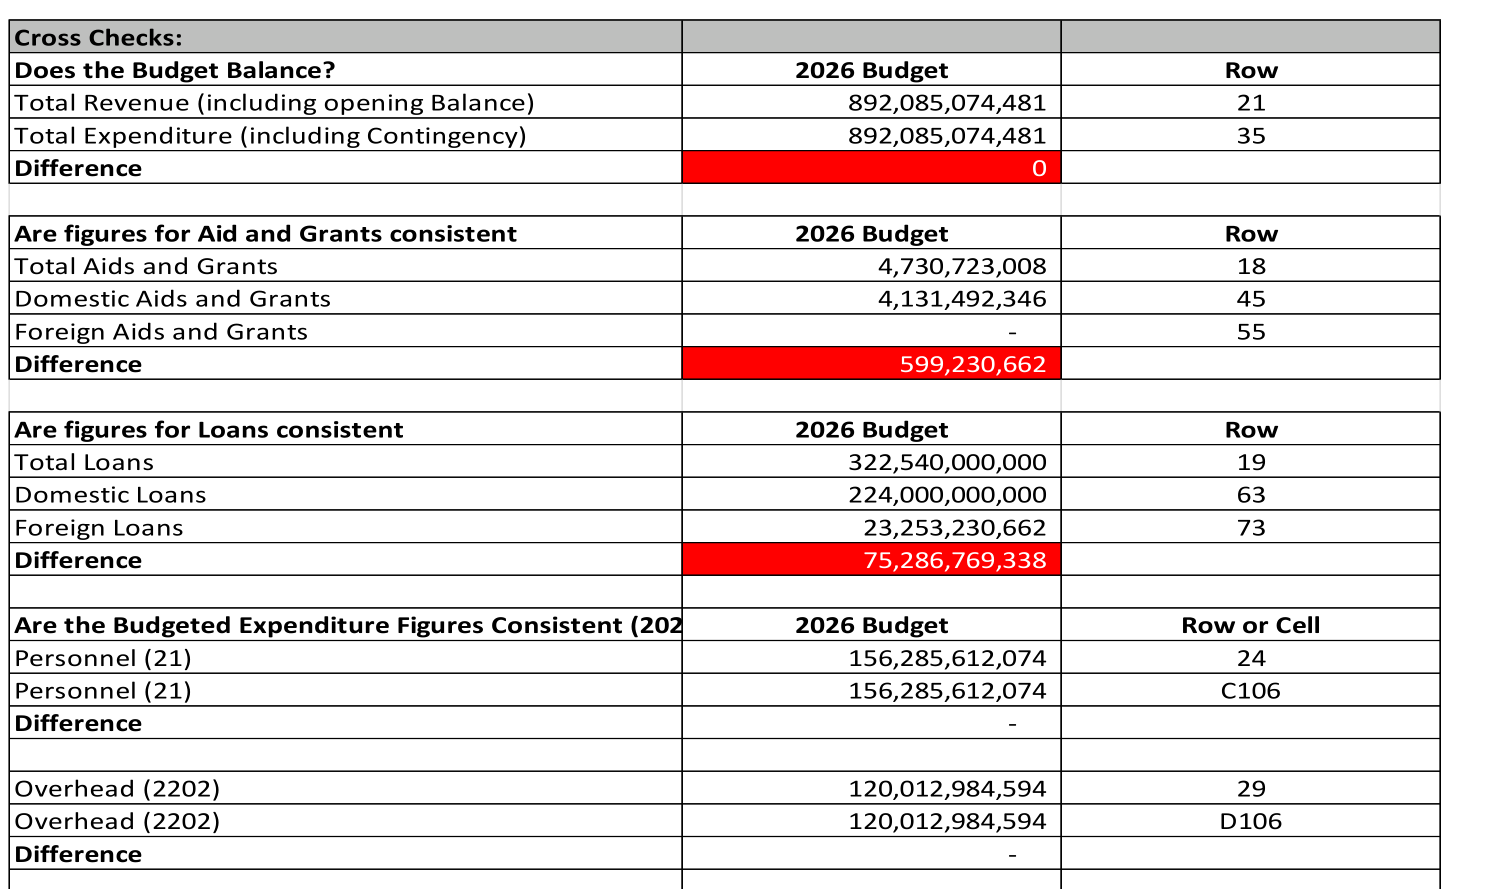
Task: Click 'Does the Budget Balance?' heading
Action: point(346,70)
